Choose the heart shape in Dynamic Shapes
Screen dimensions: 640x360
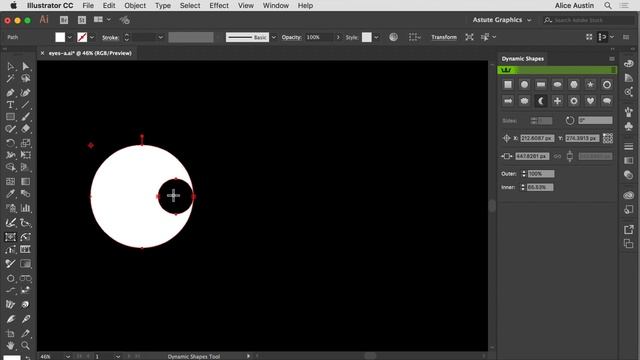(x=590, y=101)
